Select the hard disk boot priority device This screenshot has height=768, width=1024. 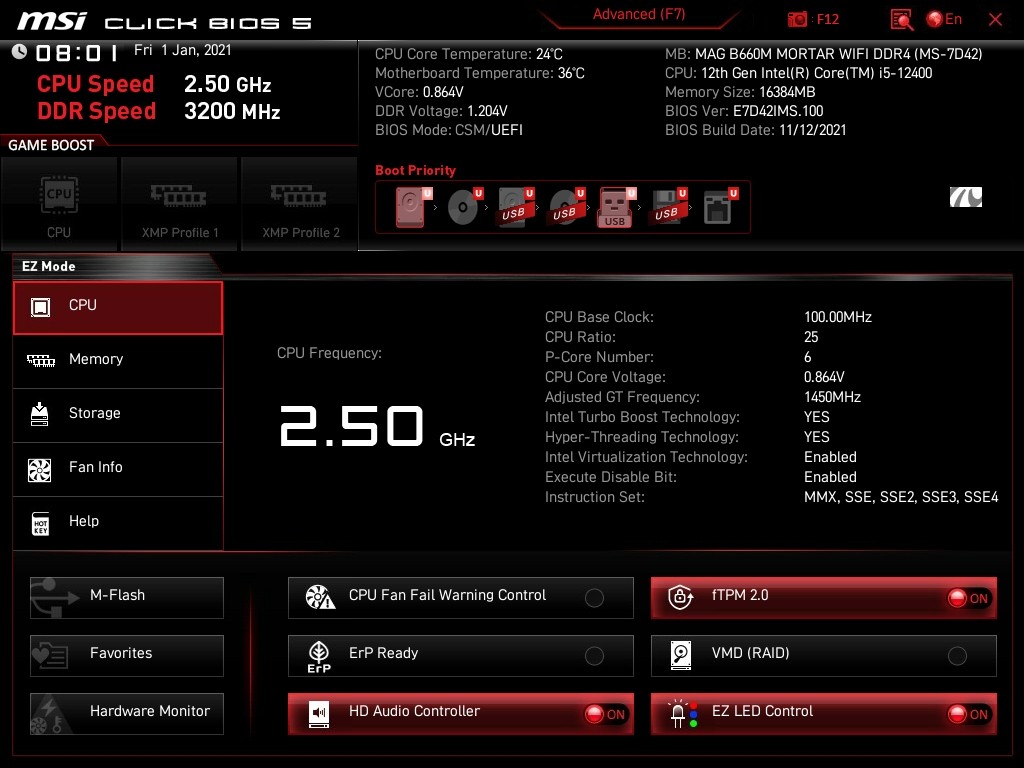click(413, 207)
